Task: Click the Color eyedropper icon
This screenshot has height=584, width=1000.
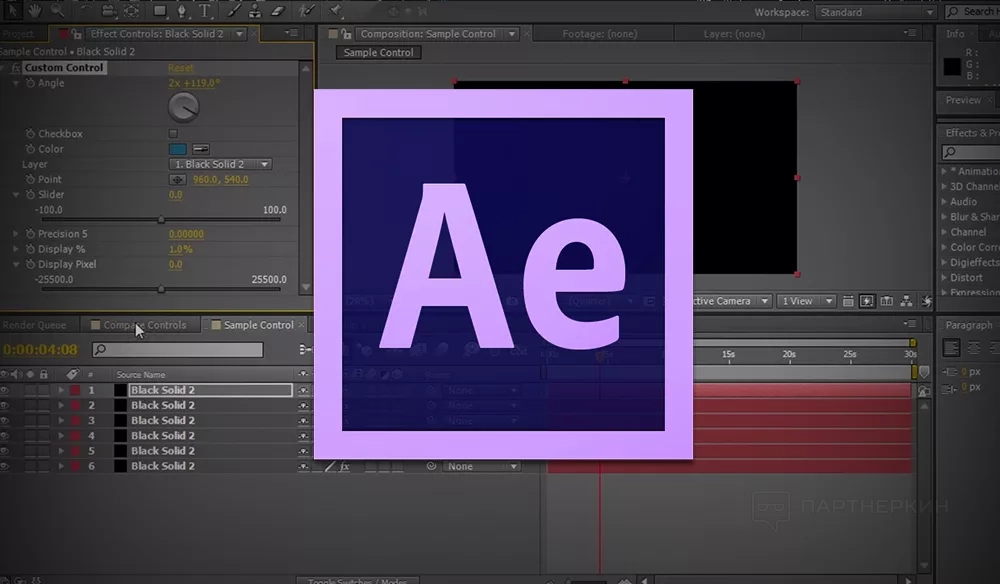Action: (200, 149)
